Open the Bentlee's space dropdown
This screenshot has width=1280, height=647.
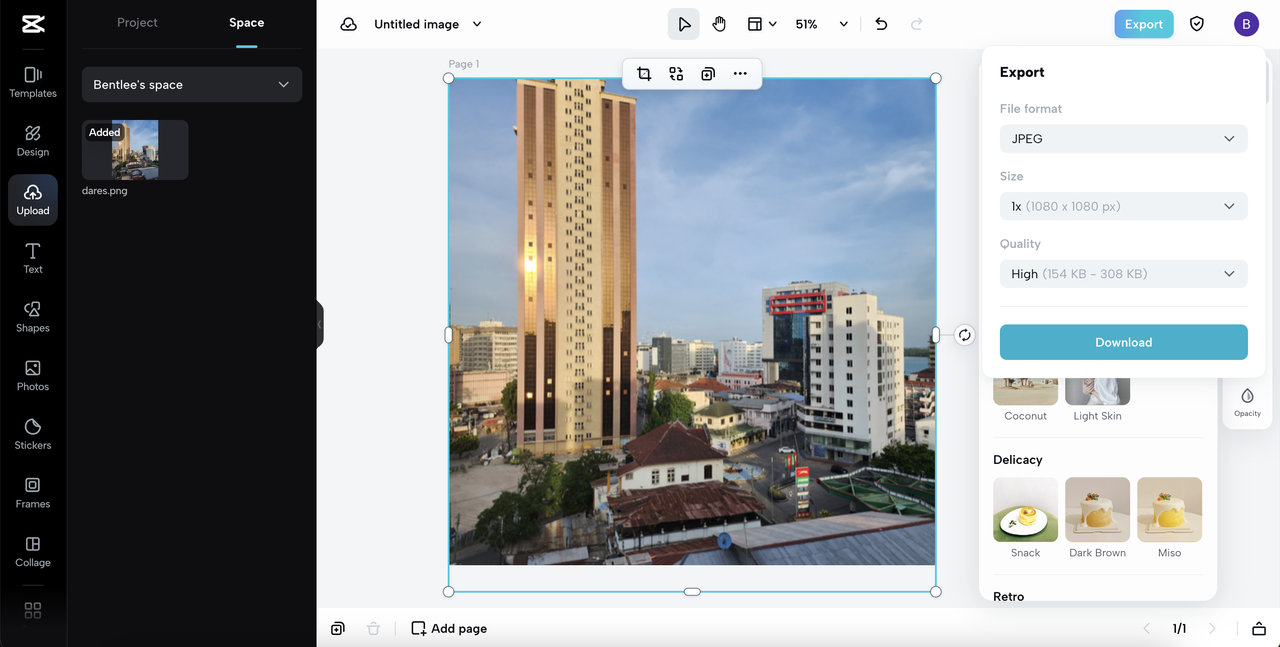[x=192, y=85]
